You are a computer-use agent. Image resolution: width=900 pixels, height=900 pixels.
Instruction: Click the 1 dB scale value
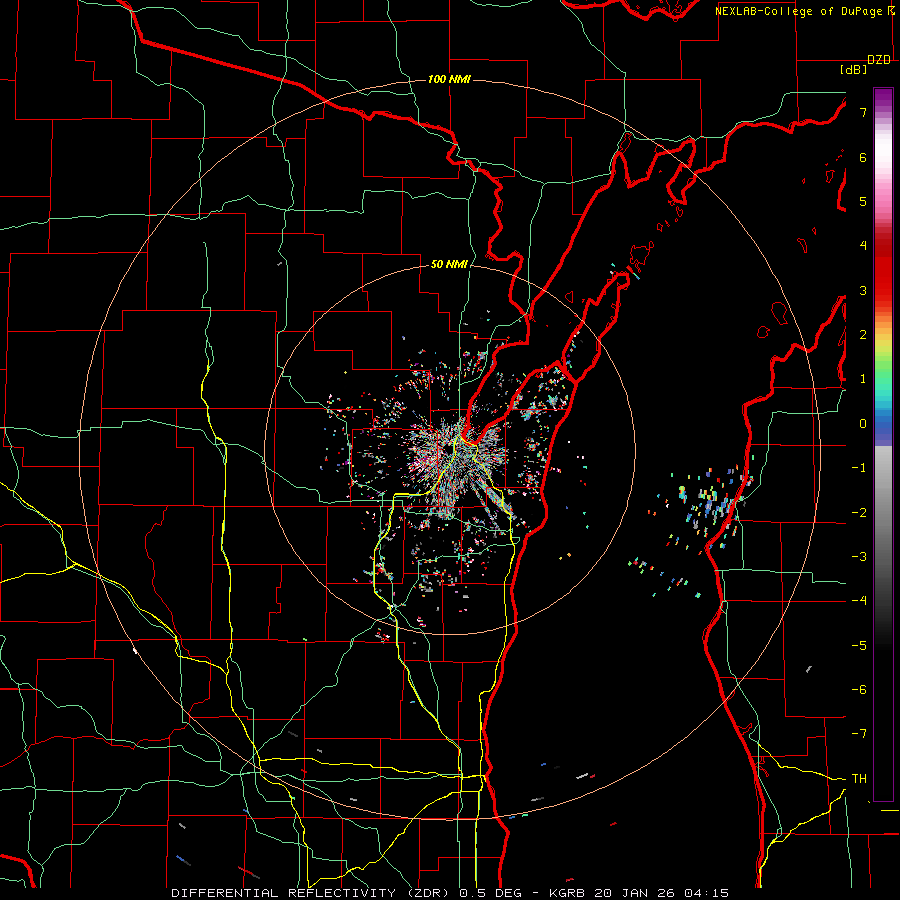pos(863,379)
